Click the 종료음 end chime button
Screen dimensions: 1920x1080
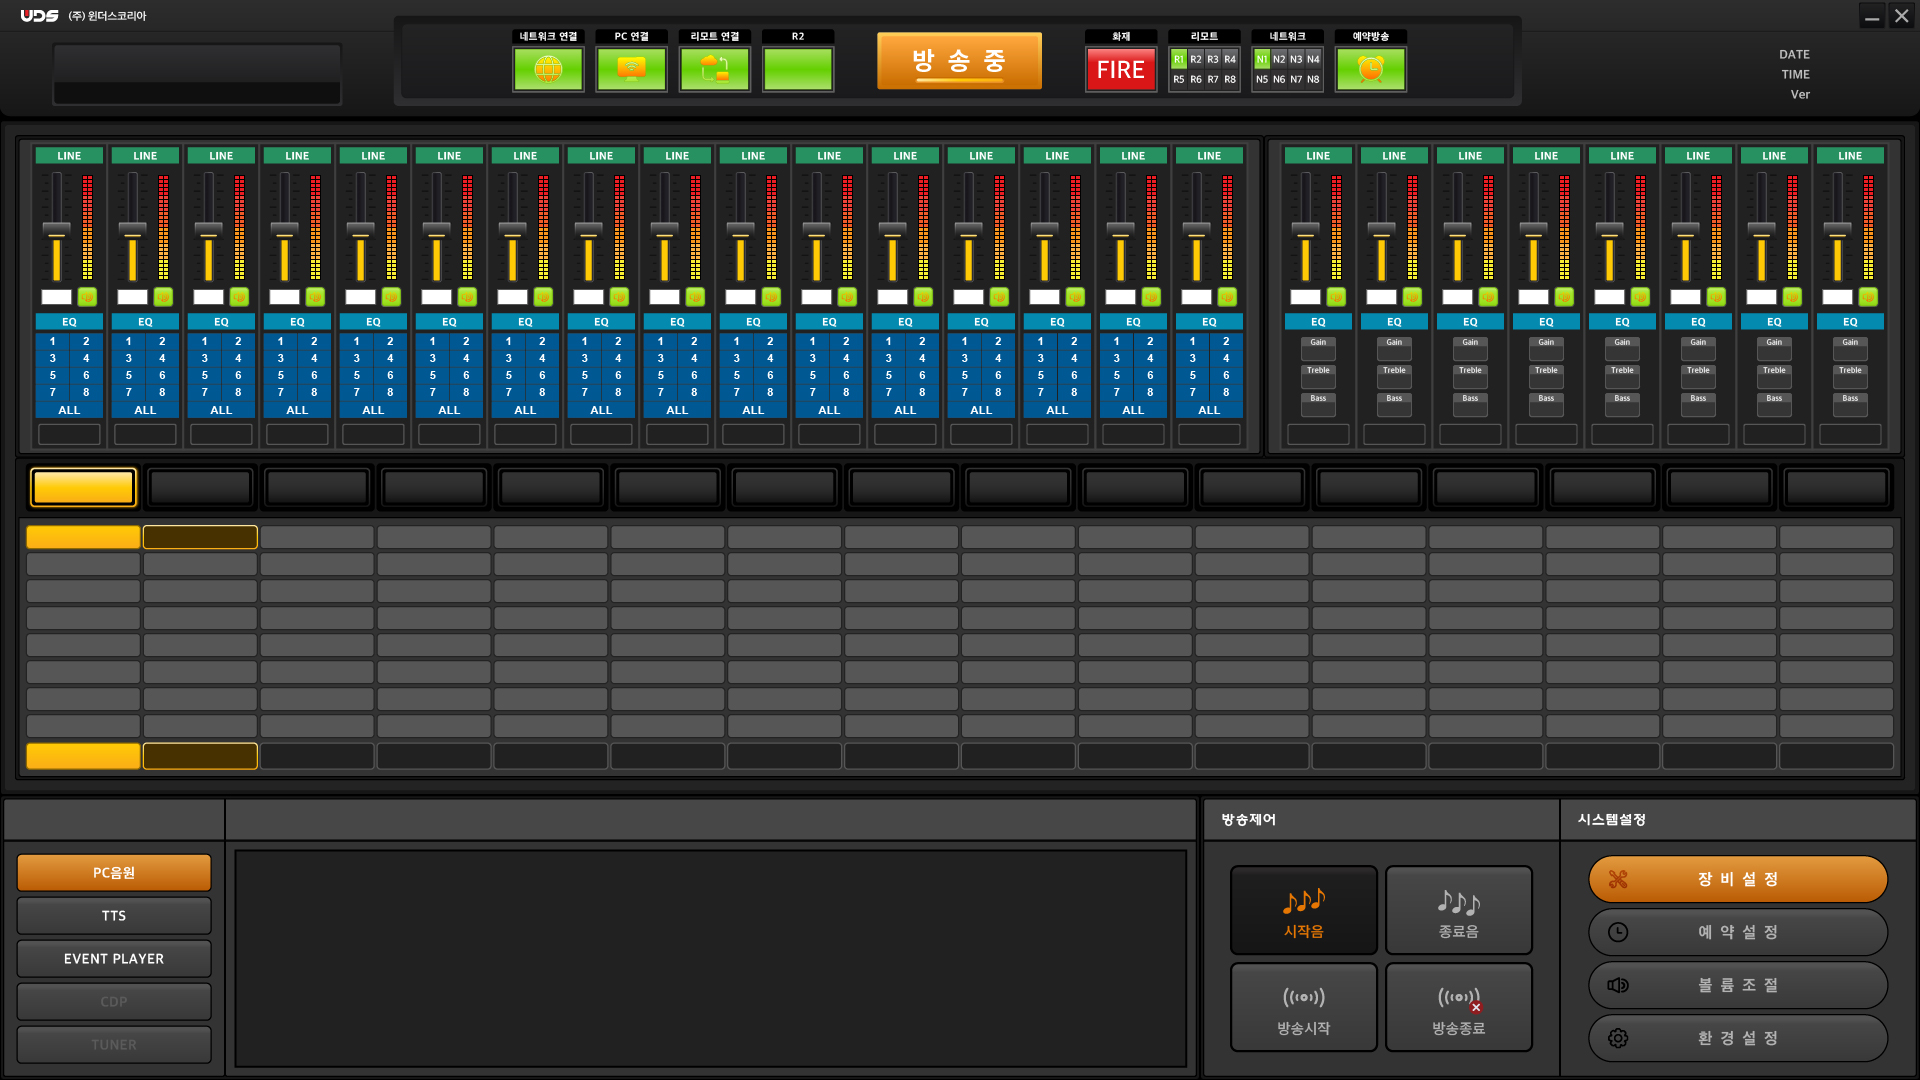coord(1459,910)
